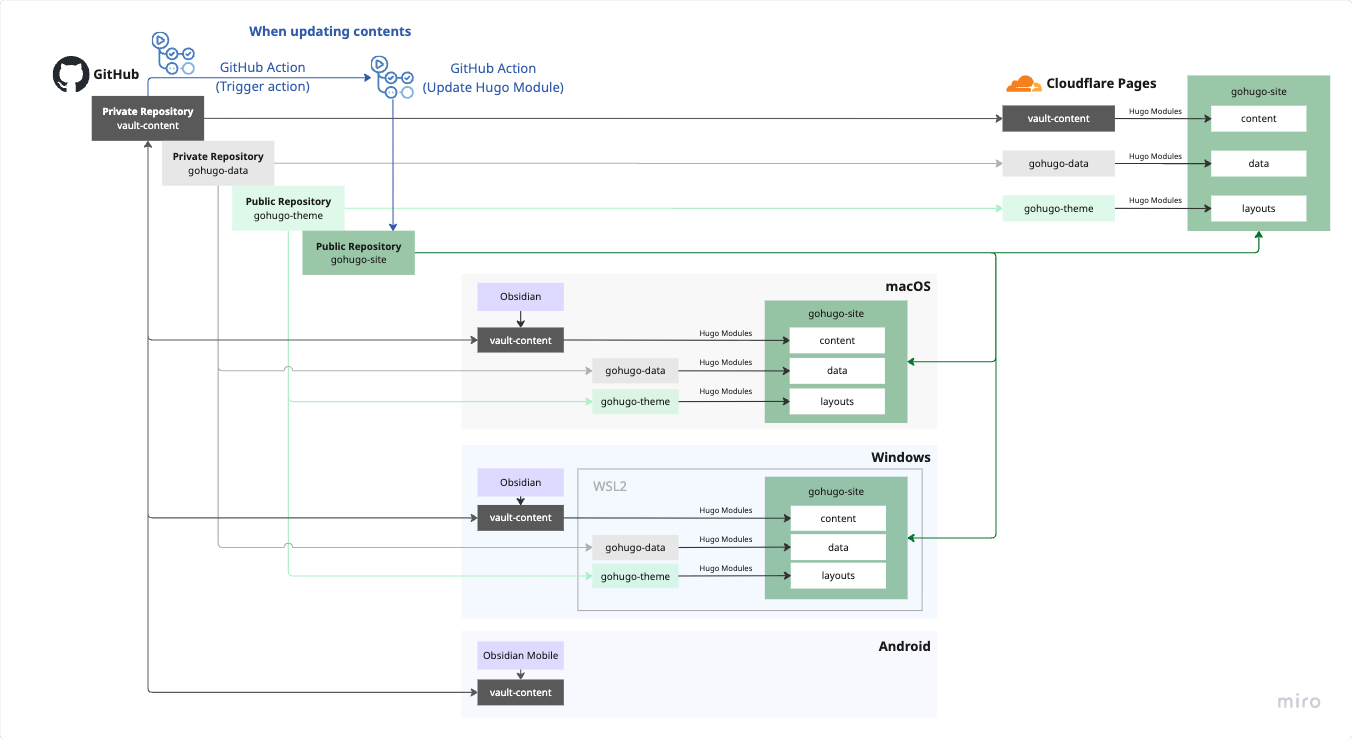Click the 'GitHub' title text
Screen dimensions: 1352x739
[x=116, y=74]
